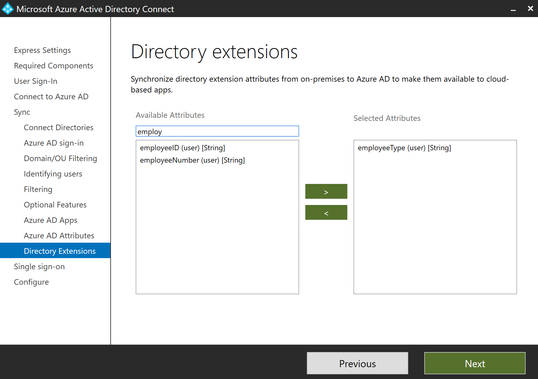Select User Sign-In step
The image size is (538, 379).
(35, 81)
